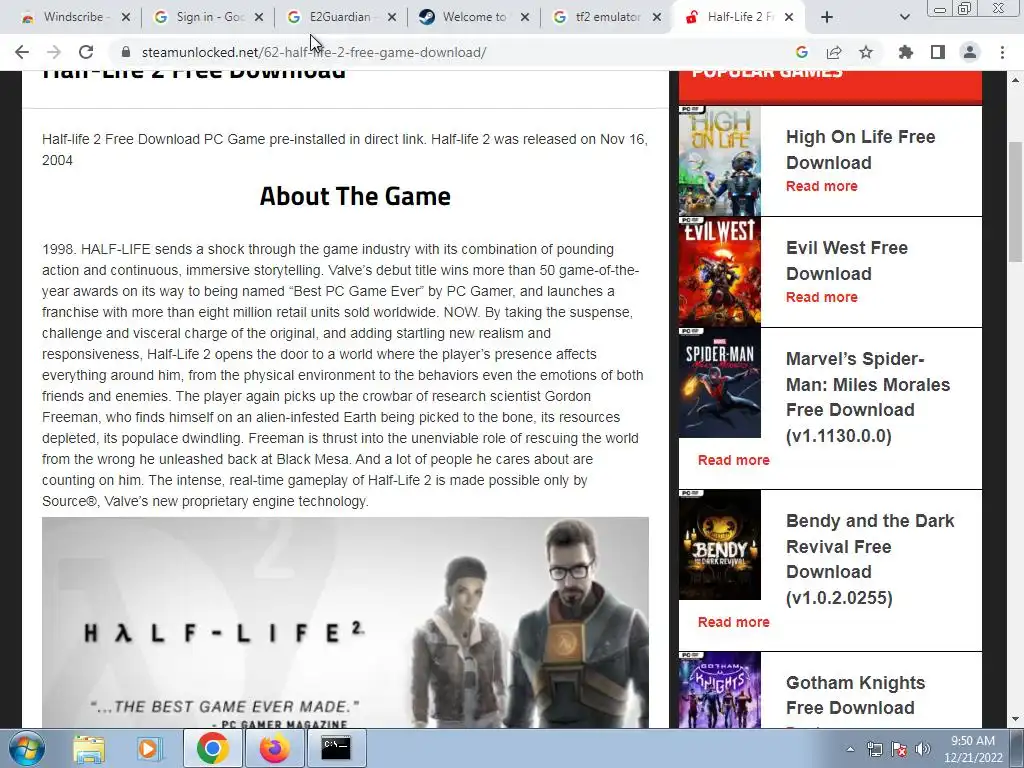Viewport: 1024px width, 768px height.
Task: Show hidden system tray icons
Action: click(x=850, y=749)
